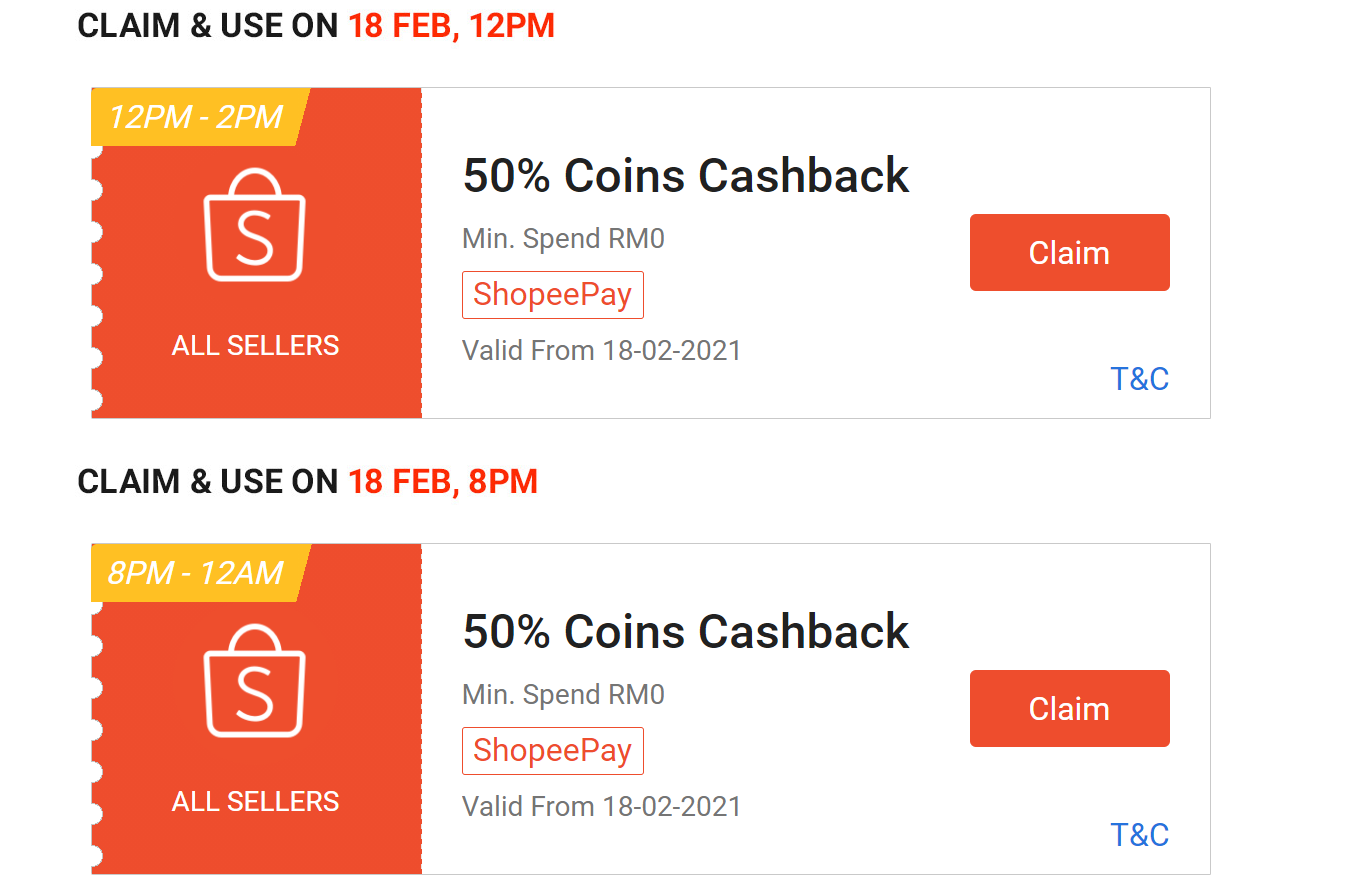Click the Shopee bag icon on the 8PM - 12AM voucher
The width and height of the screenshot is (1355, 888).
(255, 681)
